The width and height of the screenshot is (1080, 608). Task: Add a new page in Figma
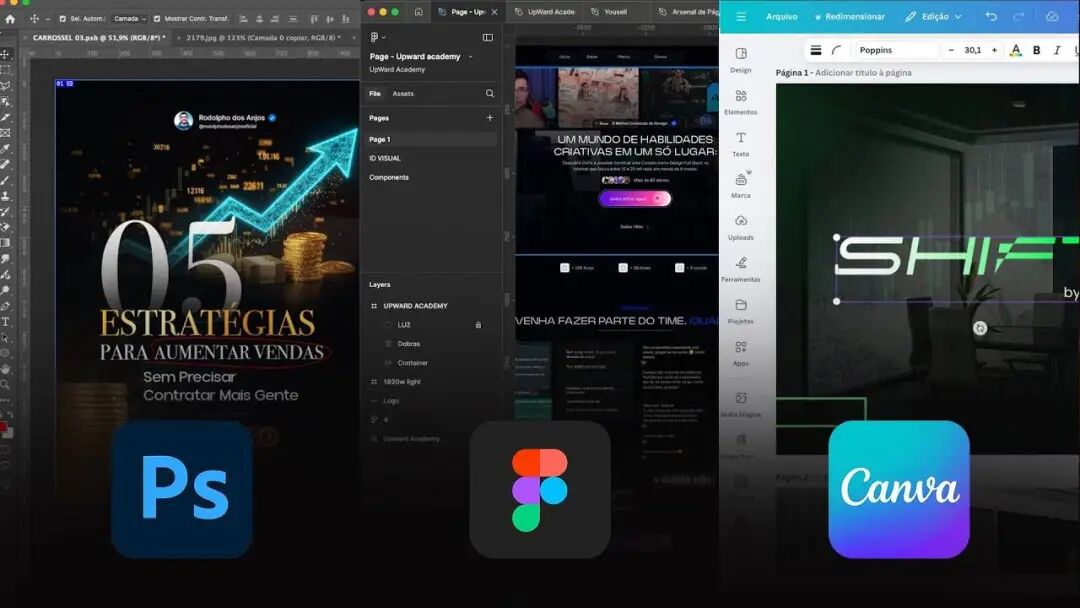(x=490, y=118)
